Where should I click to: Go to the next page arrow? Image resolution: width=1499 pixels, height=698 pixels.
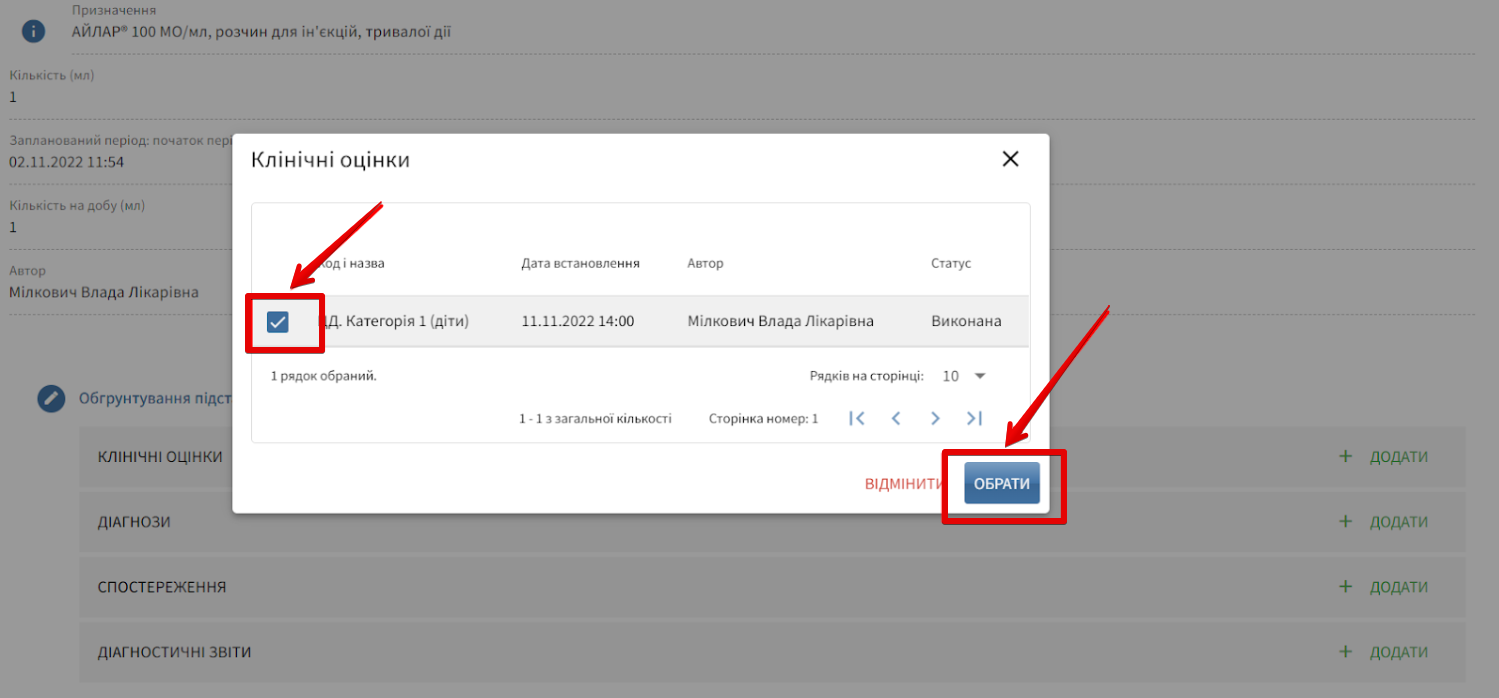(x=935, y=419)
